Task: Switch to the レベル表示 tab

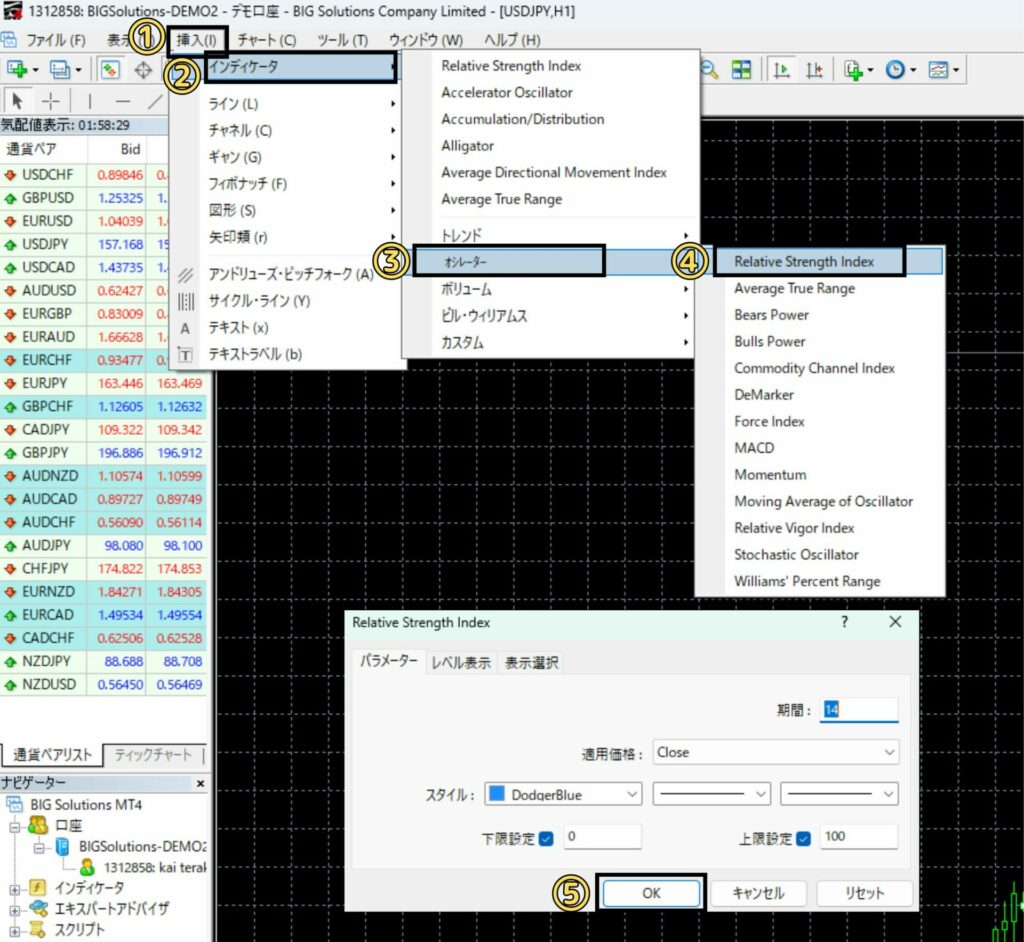Action: pyautogui.click(x=461, y=663)
